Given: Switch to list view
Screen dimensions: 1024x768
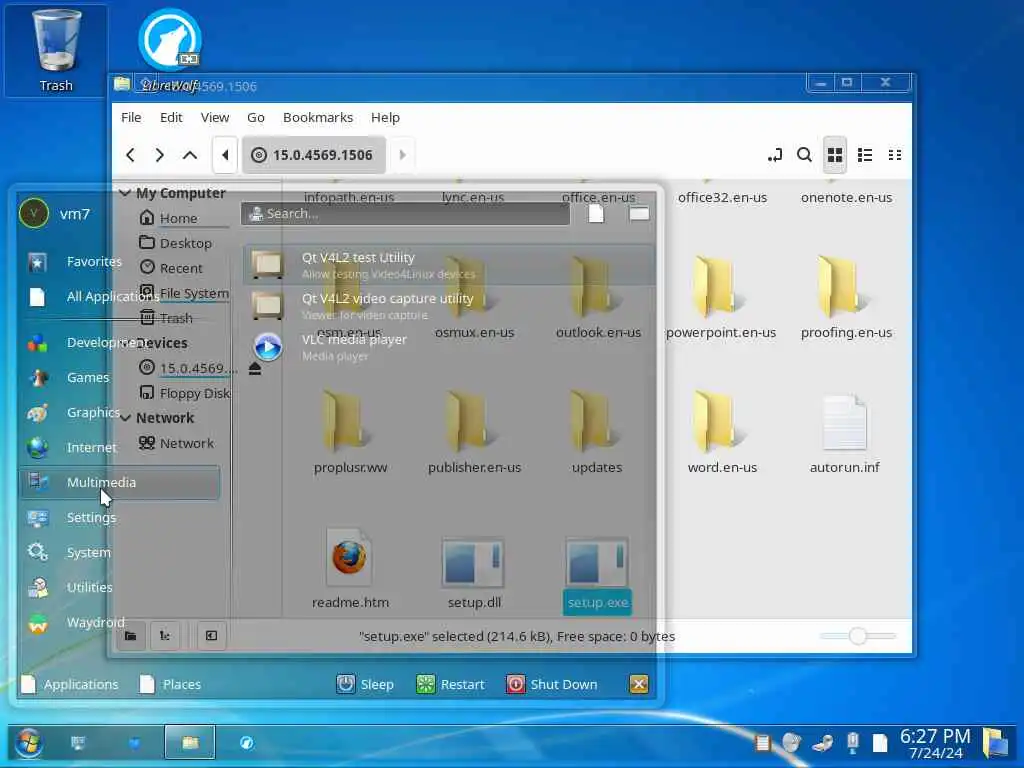Looking at the screenshot, I should [865, 155].
